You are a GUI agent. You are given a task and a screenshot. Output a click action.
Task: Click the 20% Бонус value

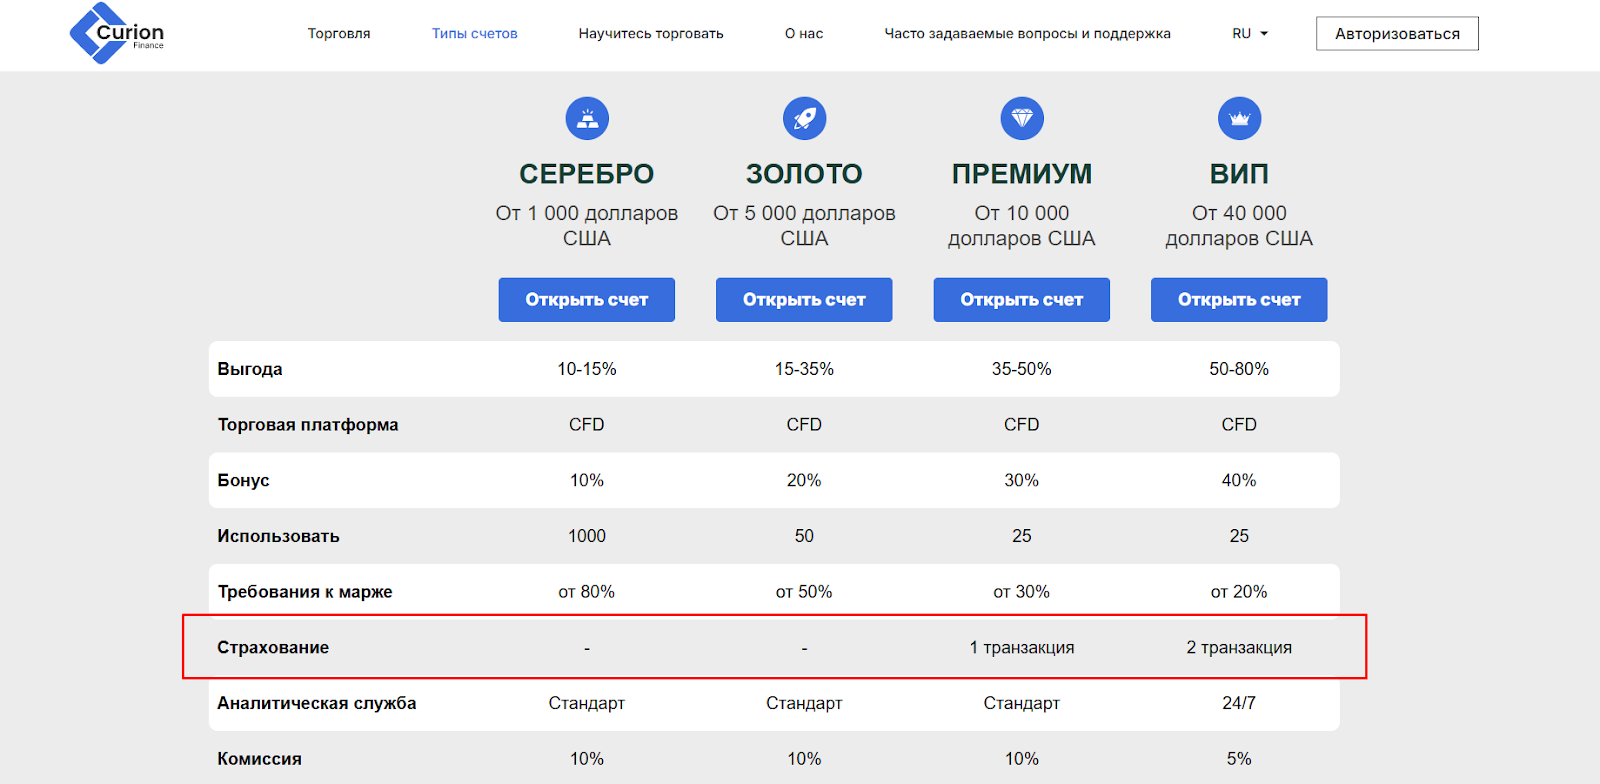pos(804,481)
